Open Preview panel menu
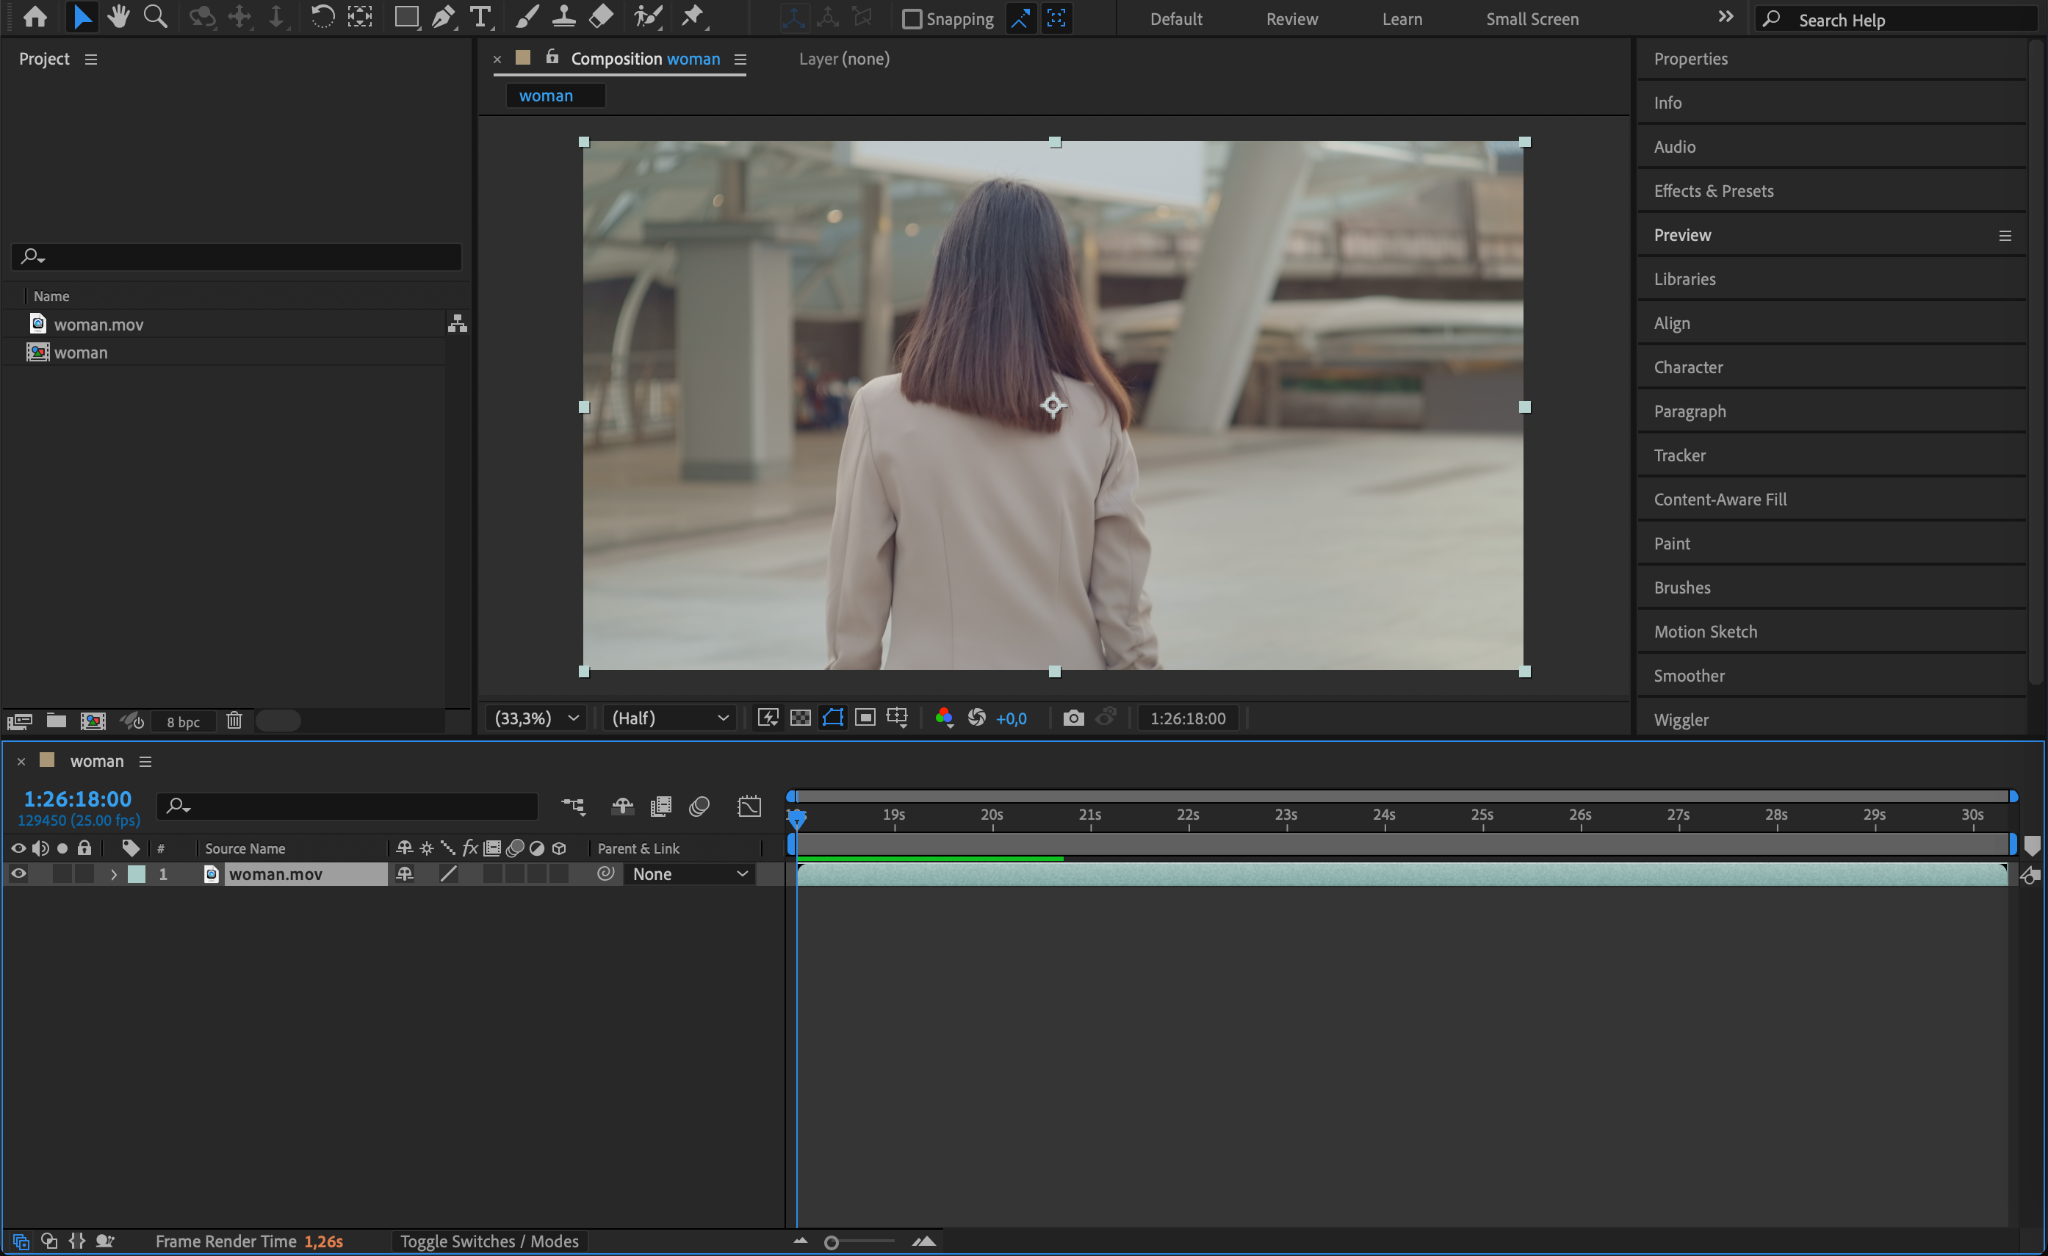Viewport: 2048px width, 1256px height. click(x=2005, y=236)
